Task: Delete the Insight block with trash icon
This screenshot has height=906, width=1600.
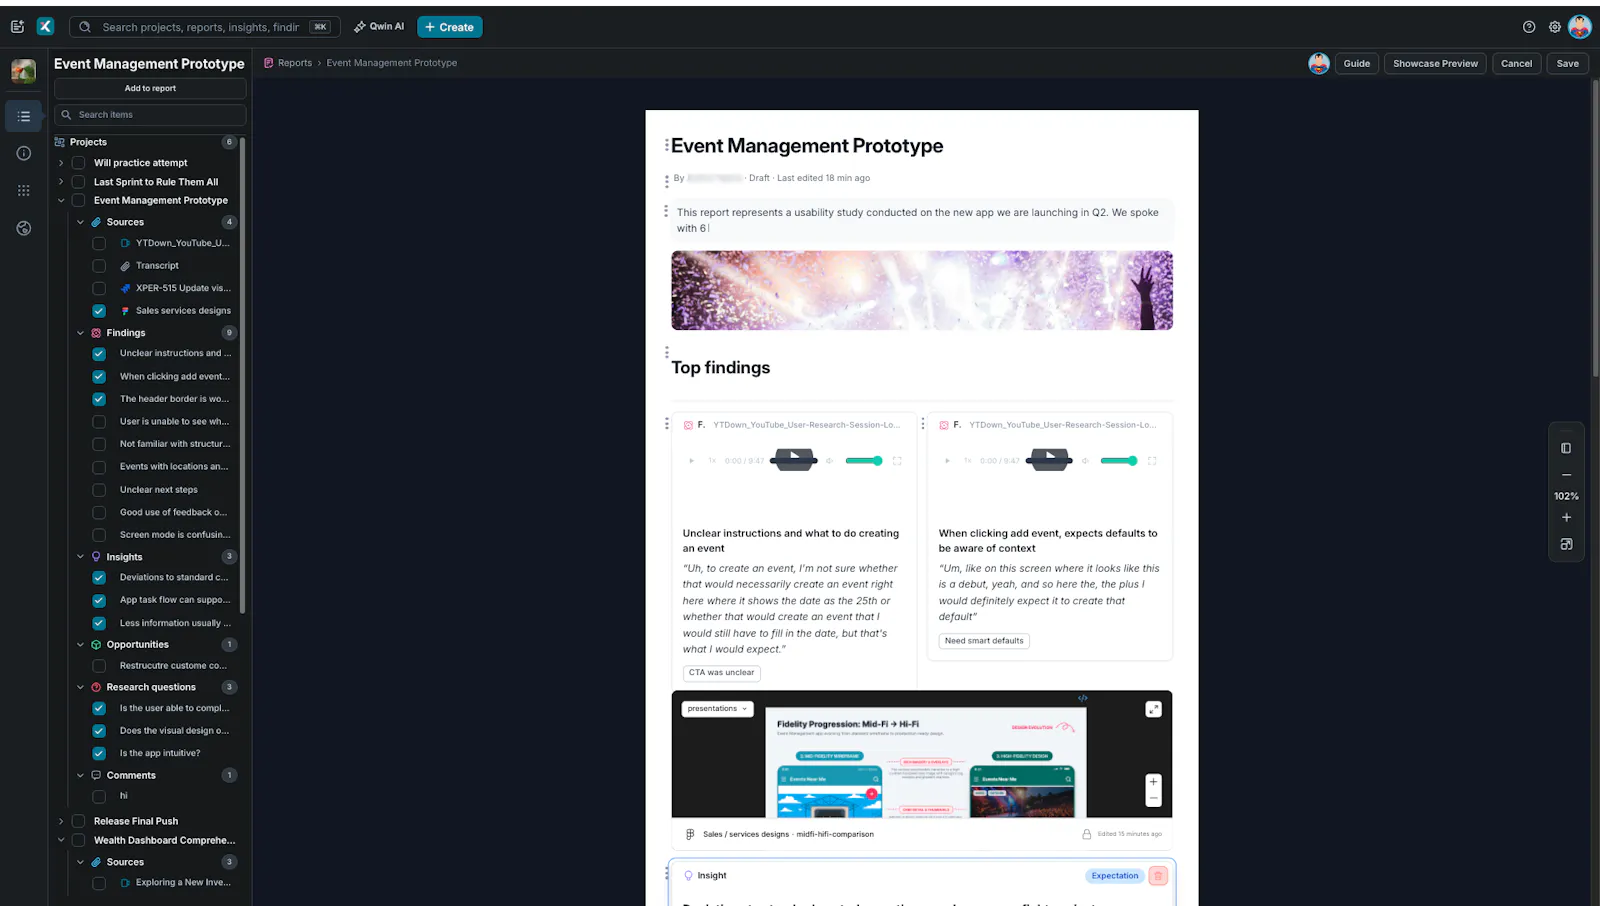Action: click(1158, 876)
